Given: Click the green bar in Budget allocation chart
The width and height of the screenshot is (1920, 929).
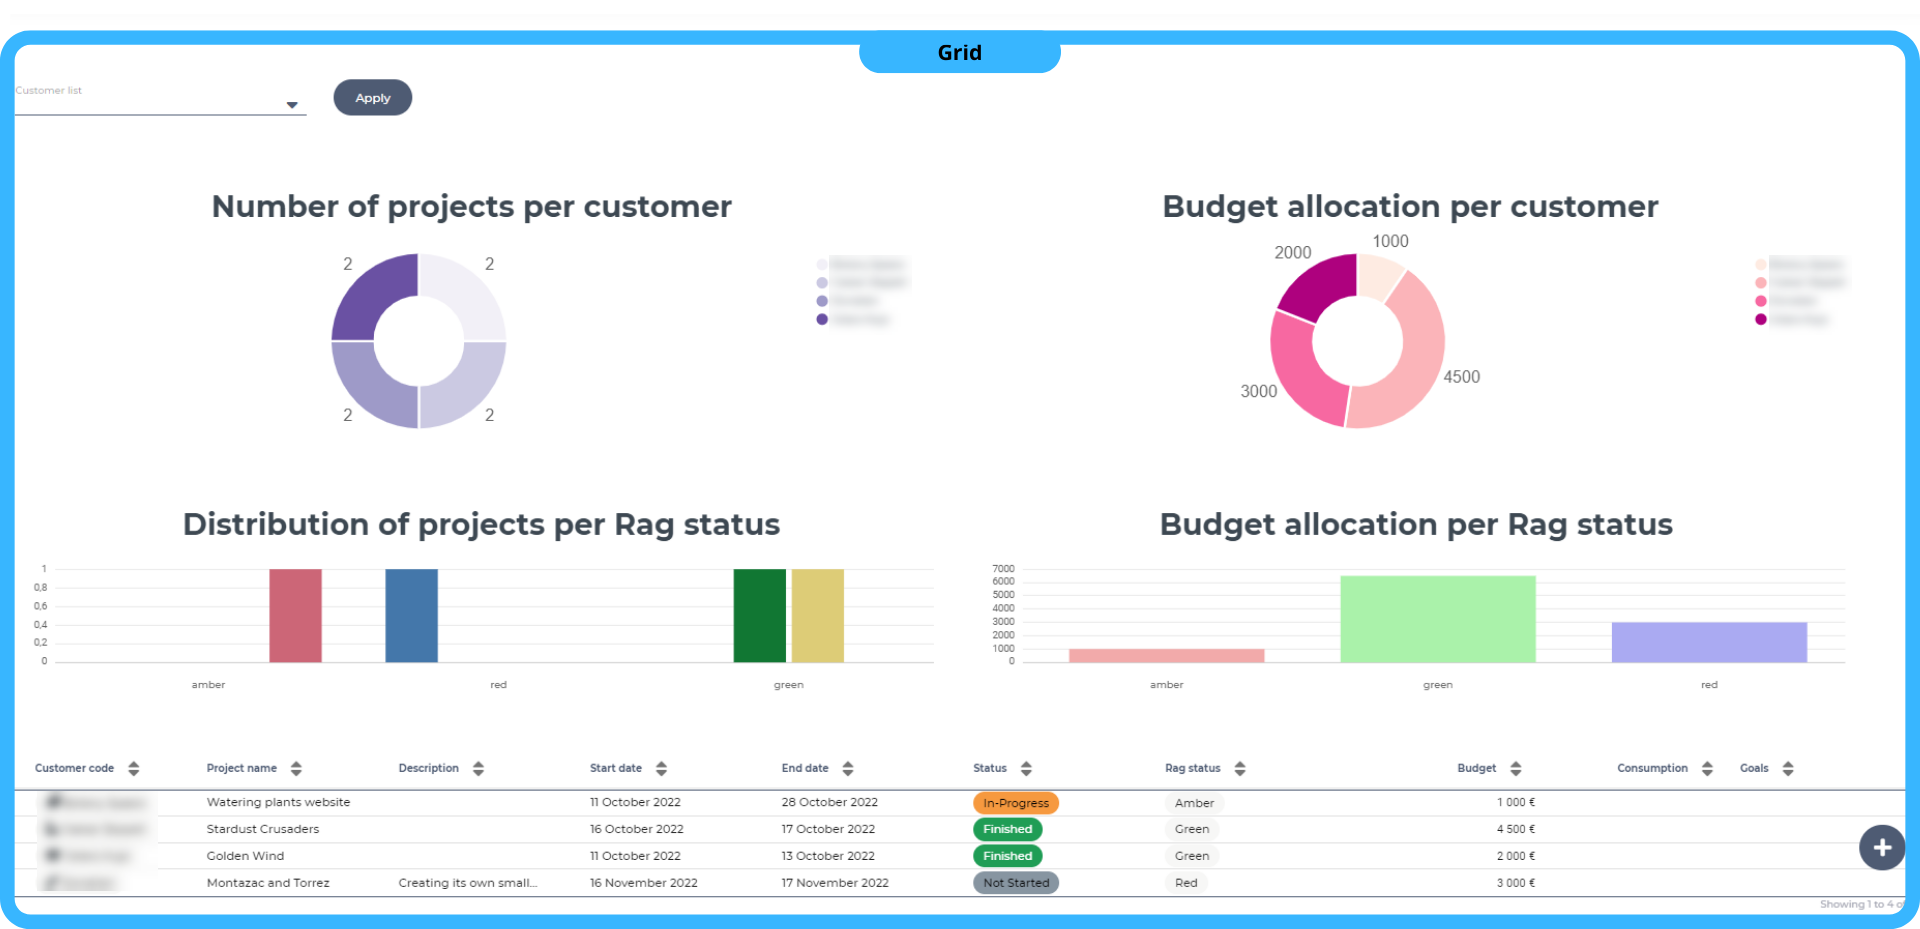Looking at the screenshot, I should (x=1437, y=619).
